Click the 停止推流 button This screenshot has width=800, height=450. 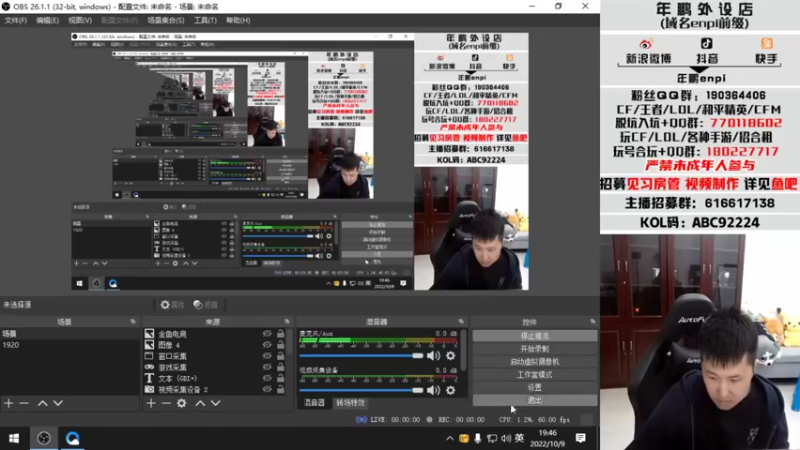(x=535, y=336)
